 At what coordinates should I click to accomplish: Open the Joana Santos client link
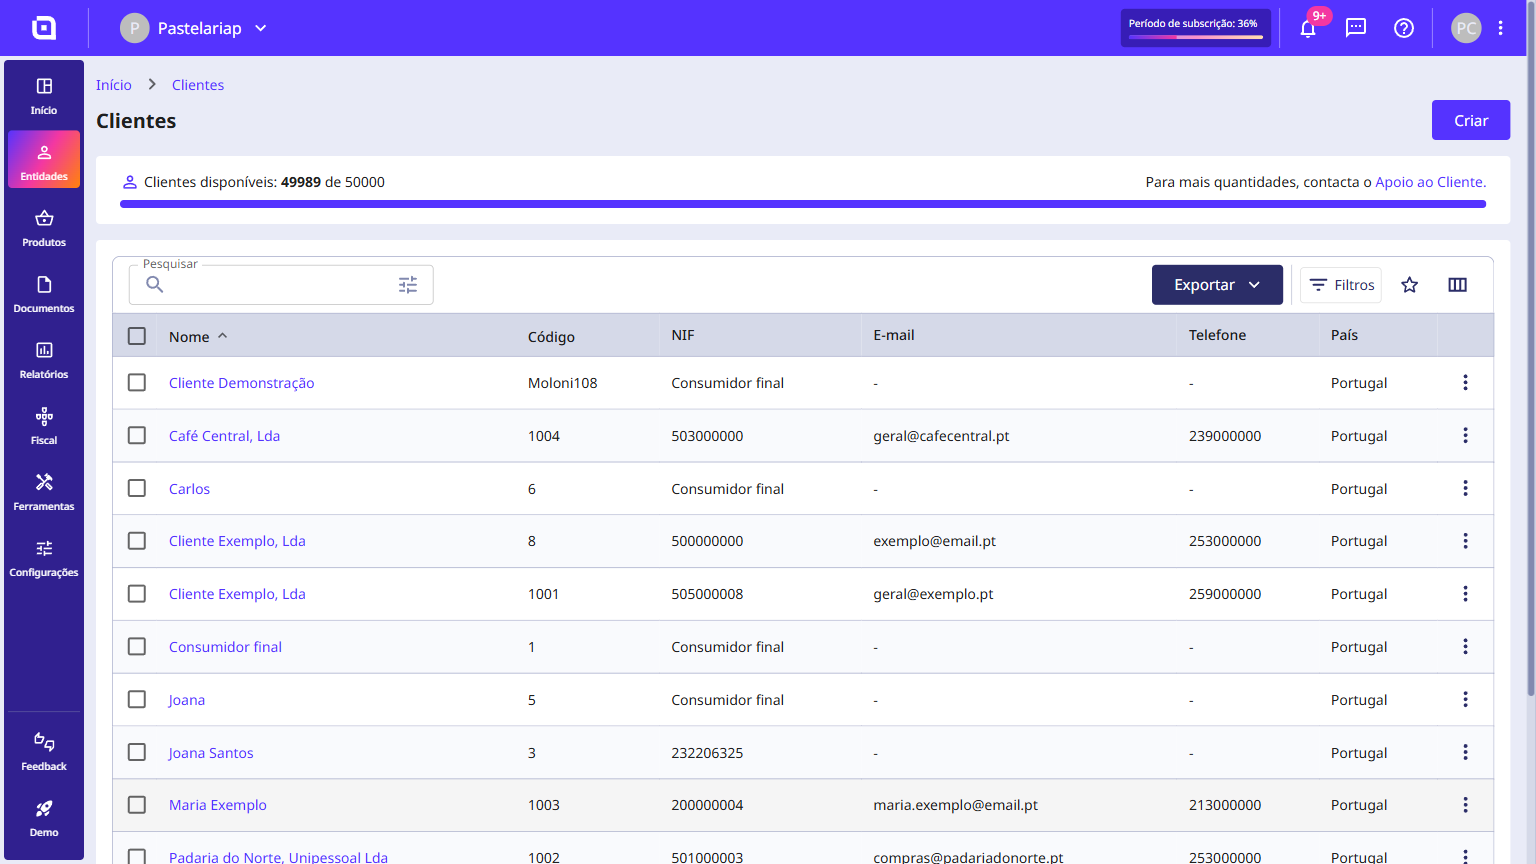(211, 753)
